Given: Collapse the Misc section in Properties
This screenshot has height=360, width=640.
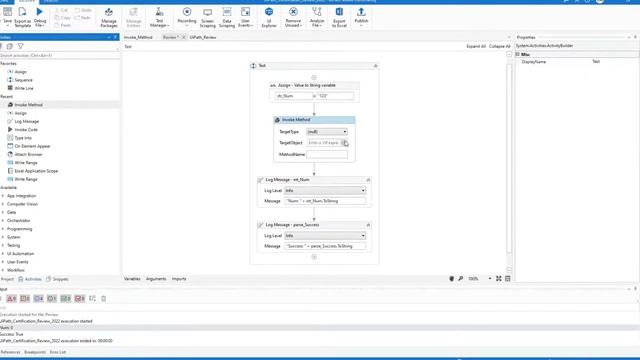Looking at the screenshot, I should [x=518, y=54].
